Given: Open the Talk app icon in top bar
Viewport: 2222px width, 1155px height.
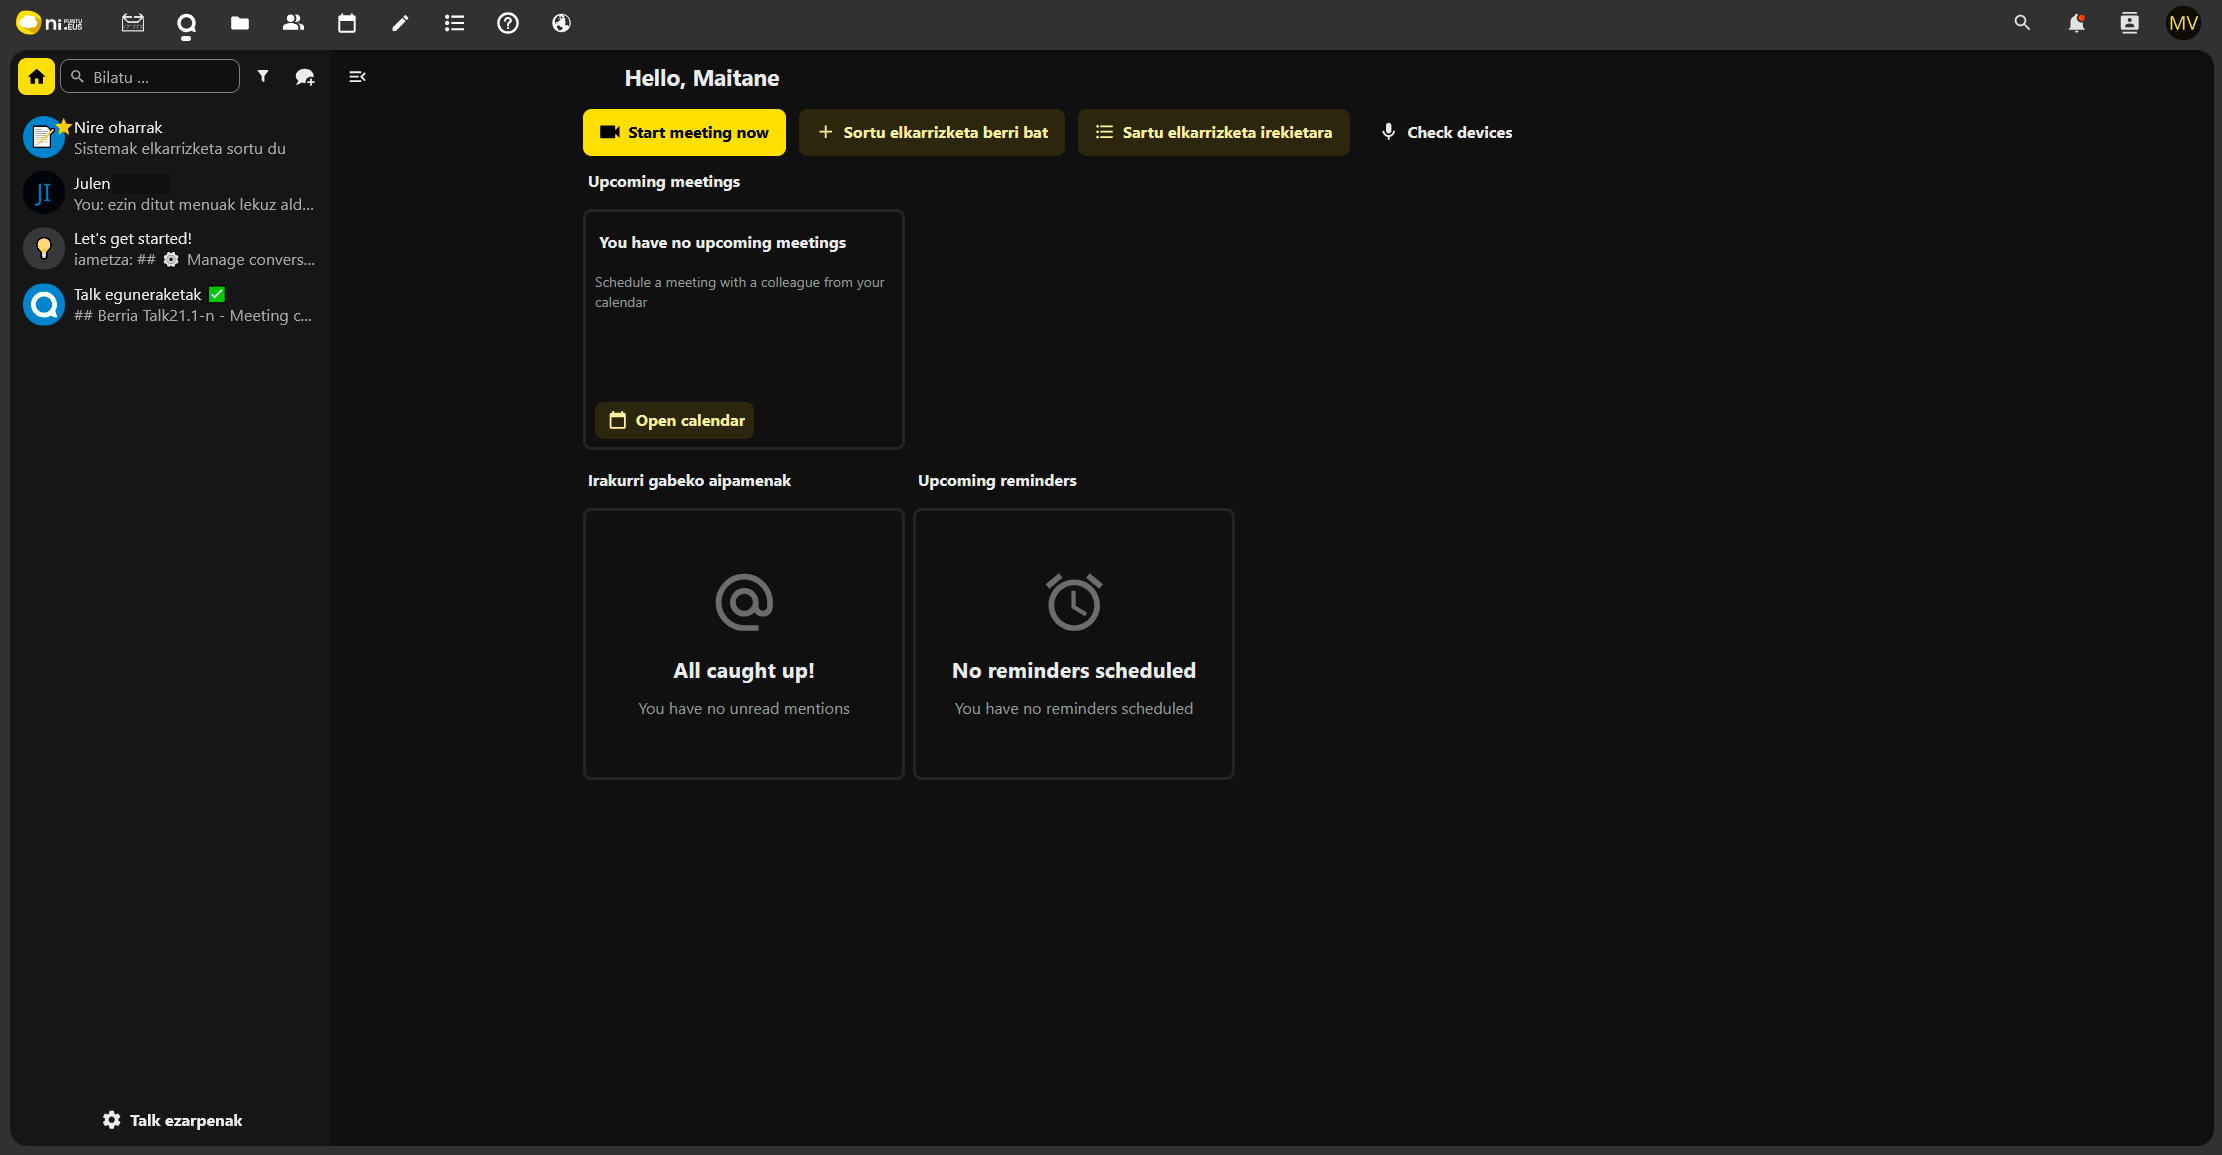Looking at the screenshot, I should coord(186,23).
